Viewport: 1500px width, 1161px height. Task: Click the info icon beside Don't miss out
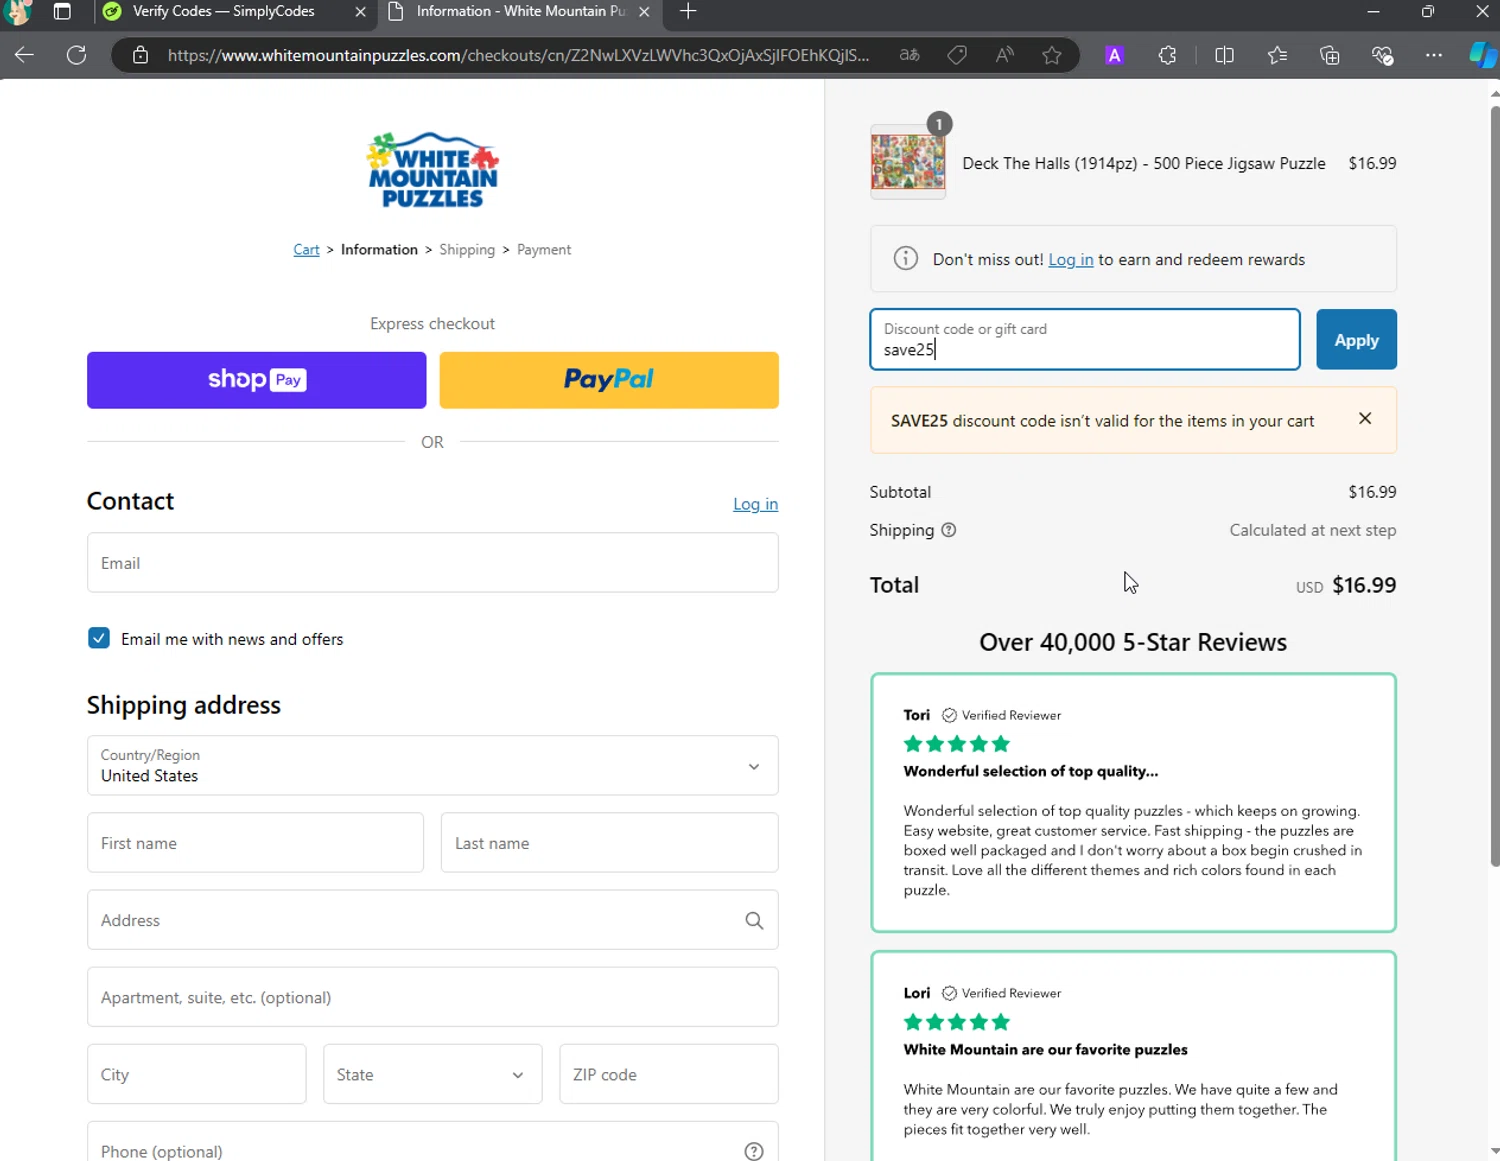click(906, 259)
